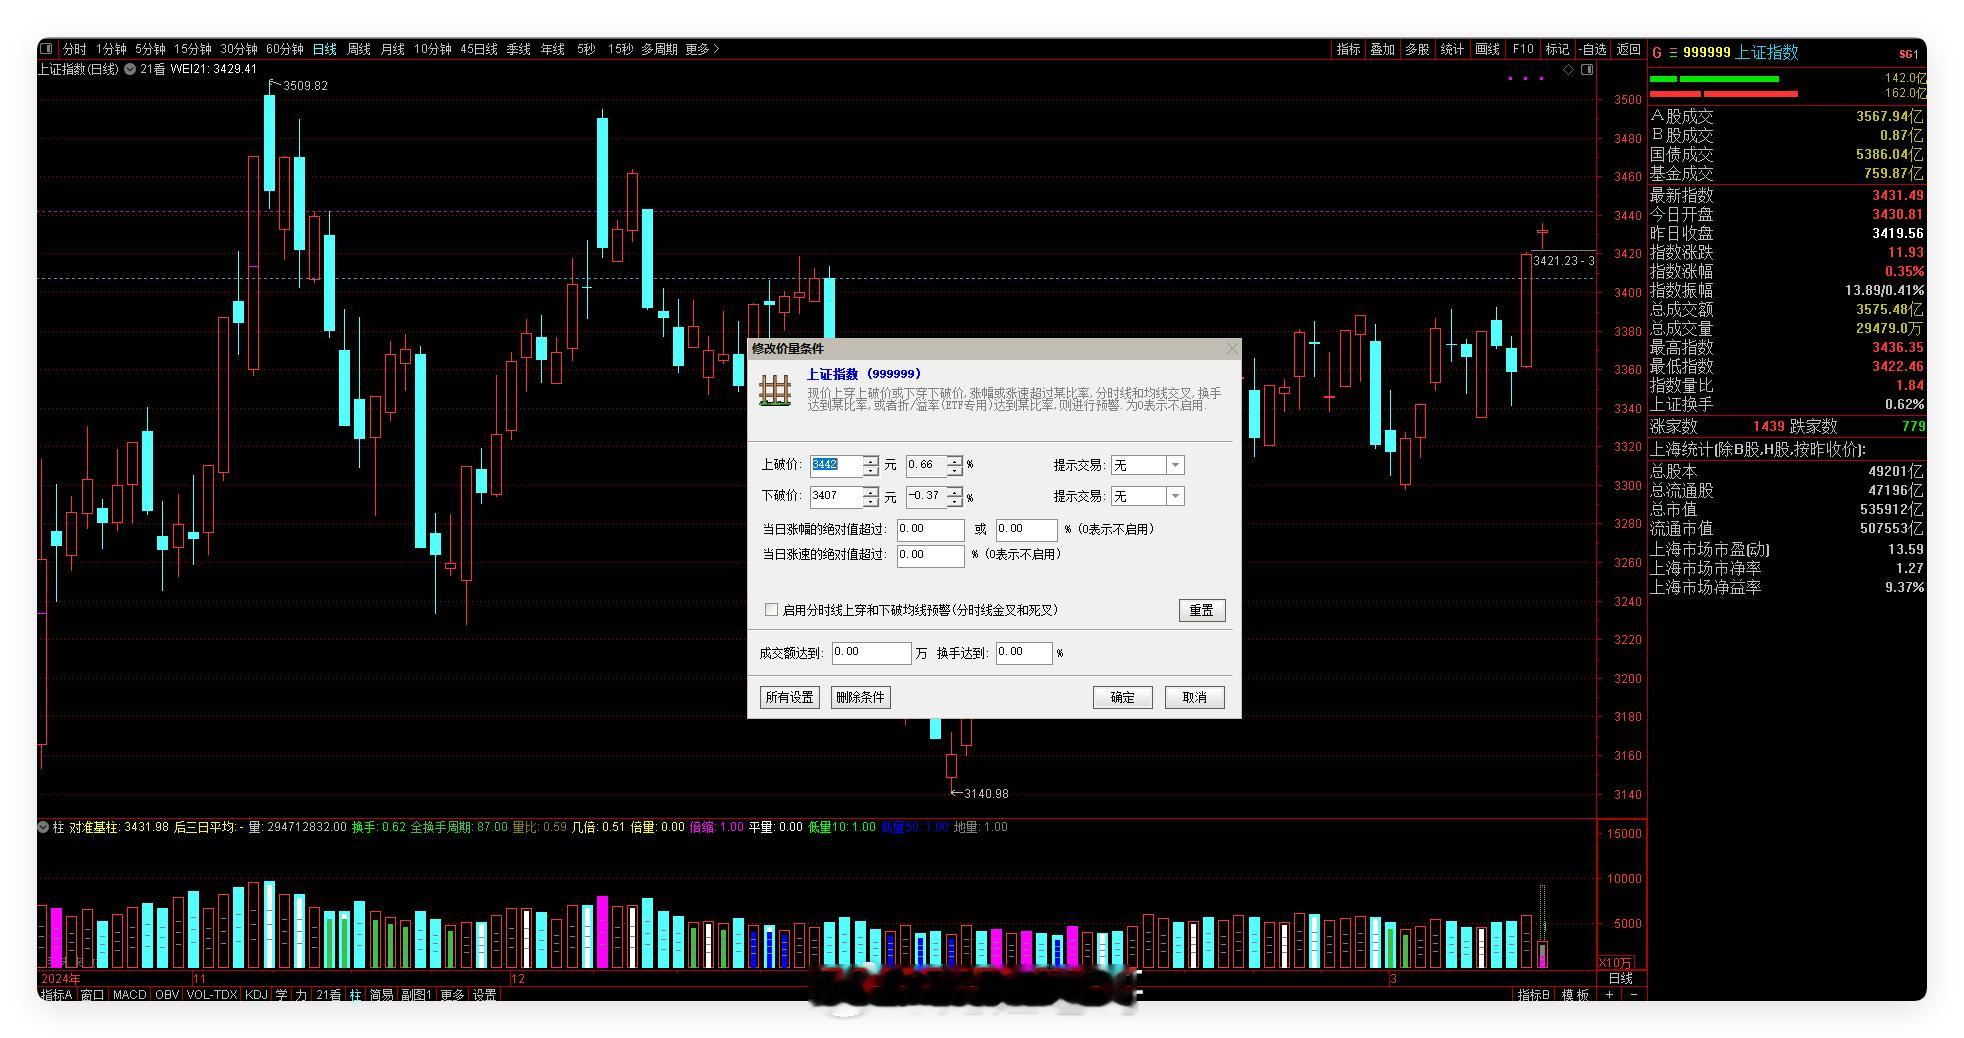Screen dimensions: 1964x1038
Task: Close the 修改价量条件 dialog
Action: pyautogui.click(x=1232, y=348)
